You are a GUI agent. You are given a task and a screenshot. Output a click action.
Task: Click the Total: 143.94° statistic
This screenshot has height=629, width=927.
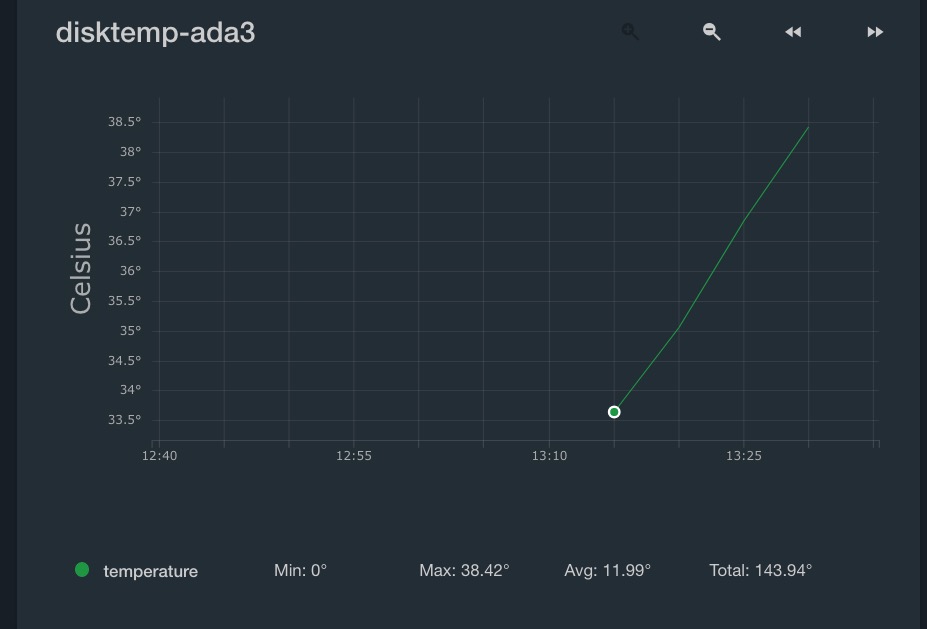click(x=761, y=570)
